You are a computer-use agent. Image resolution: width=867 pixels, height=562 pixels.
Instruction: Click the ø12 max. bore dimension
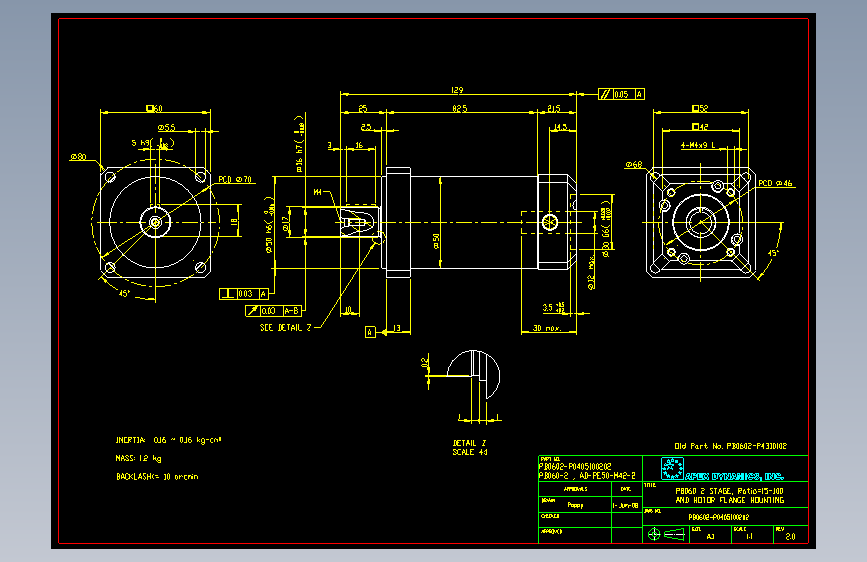point(592,273)
